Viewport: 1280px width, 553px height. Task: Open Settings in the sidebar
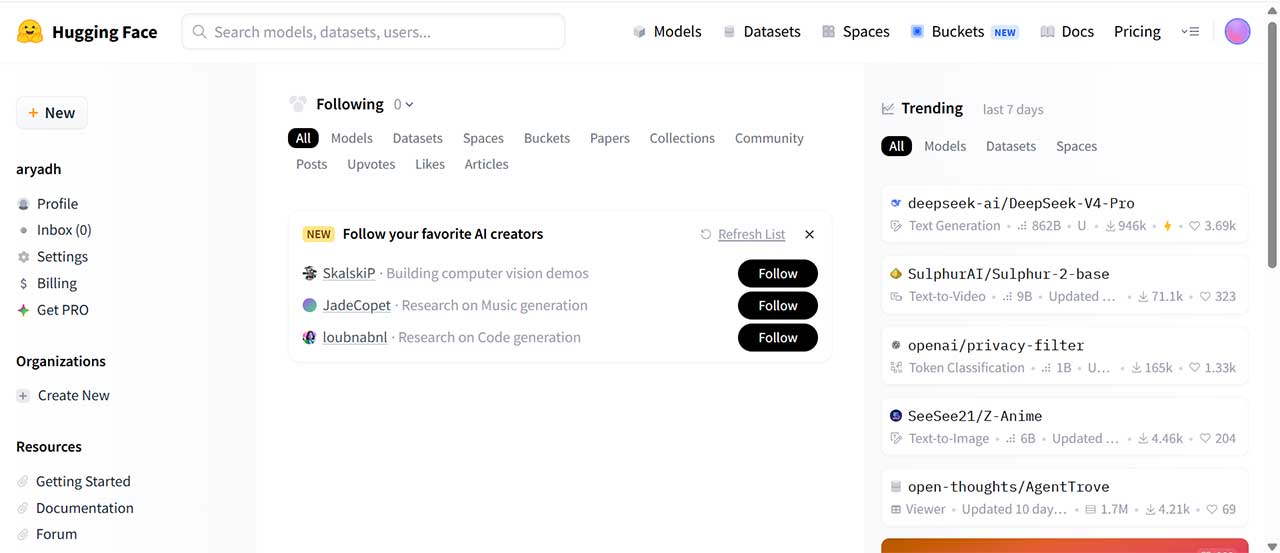52,257
